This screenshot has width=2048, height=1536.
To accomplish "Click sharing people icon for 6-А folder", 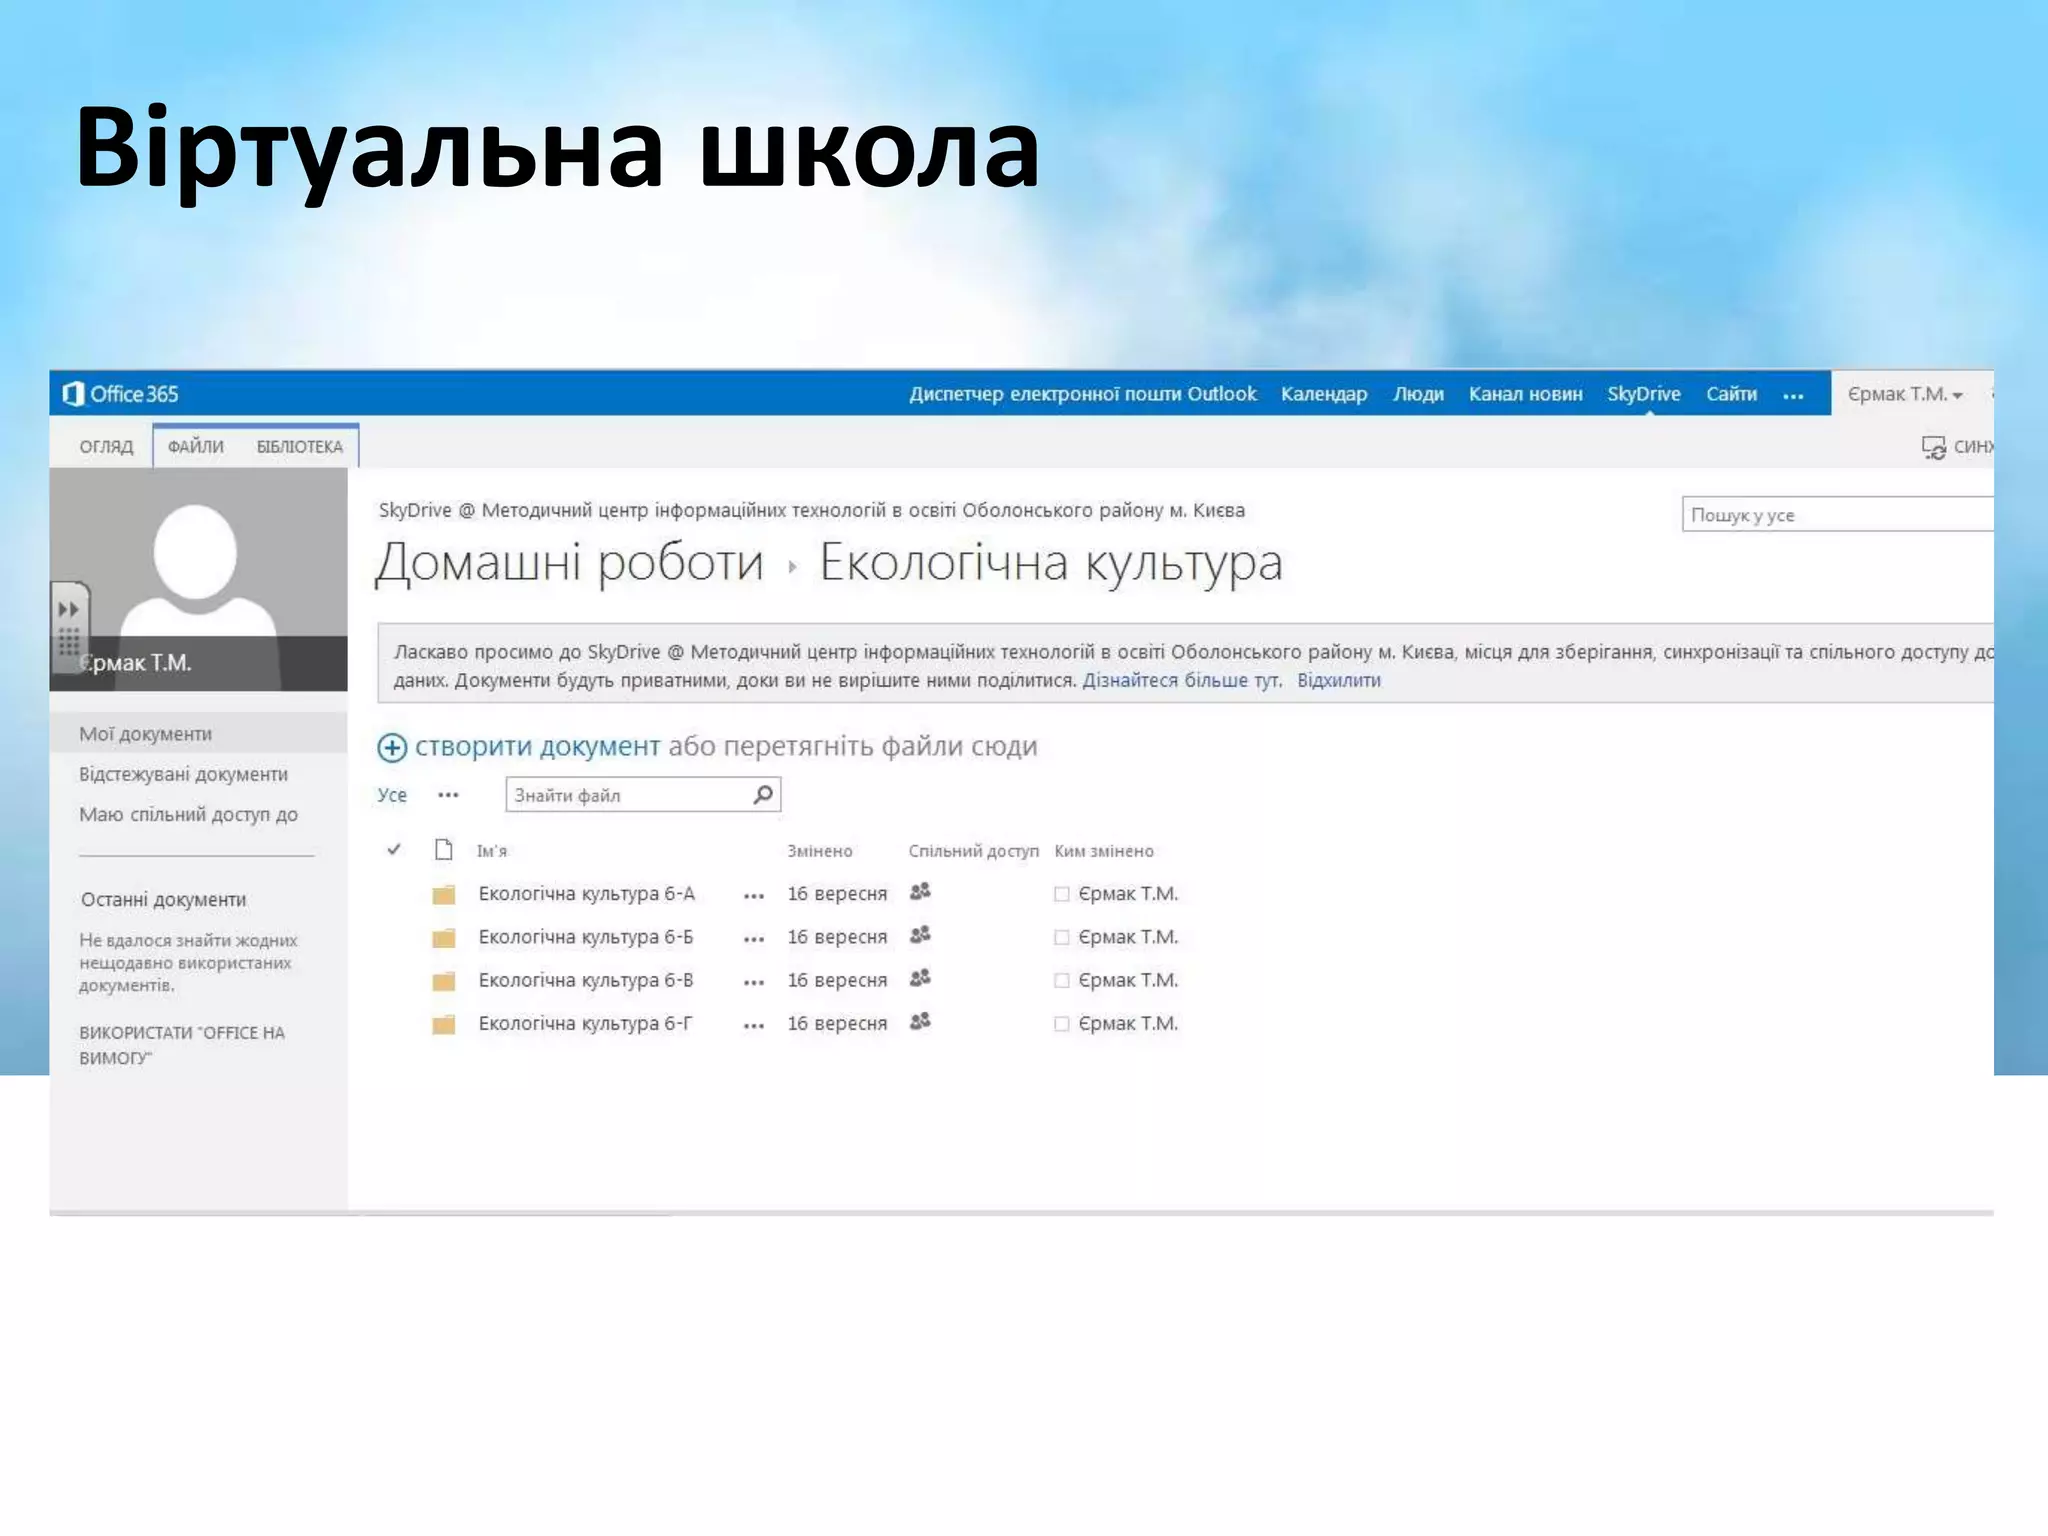I will pyautogui.click(x=920, y=891).
